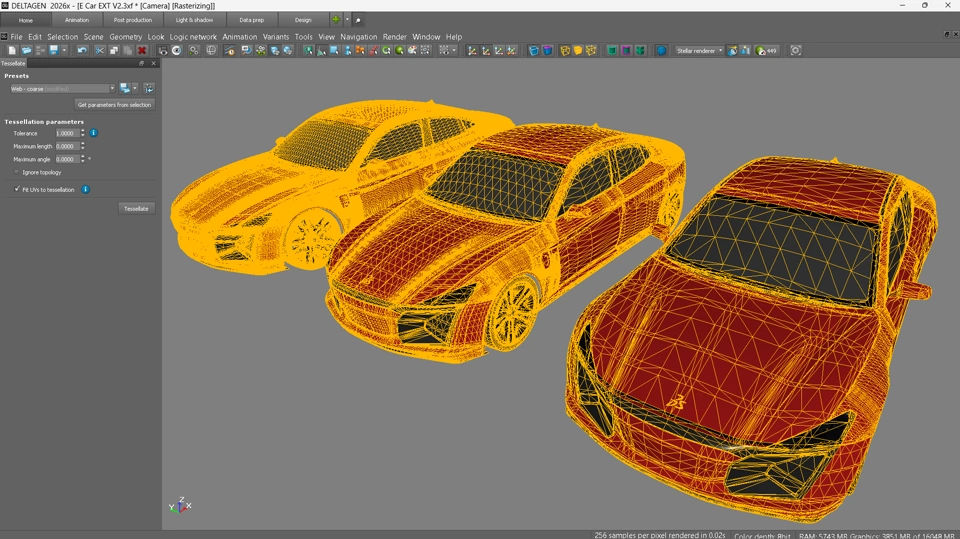Click the red X Delete icon
The image size is (960, 539).
[142, 51]
